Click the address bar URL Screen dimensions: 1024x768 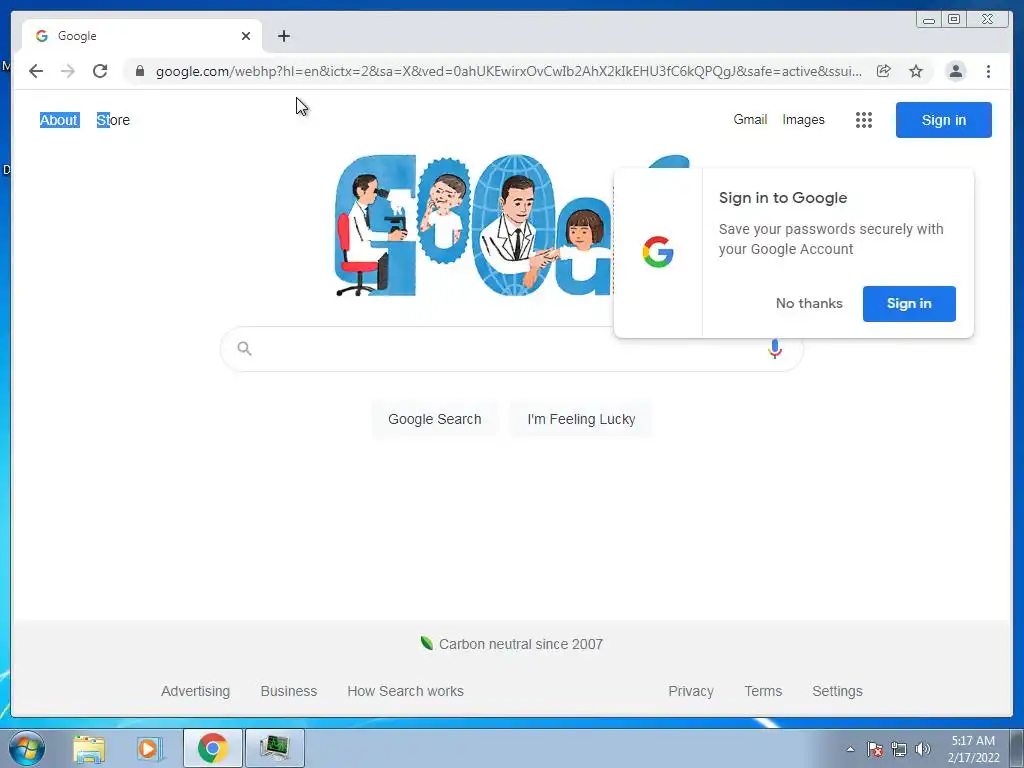click(x=508, y=71)
